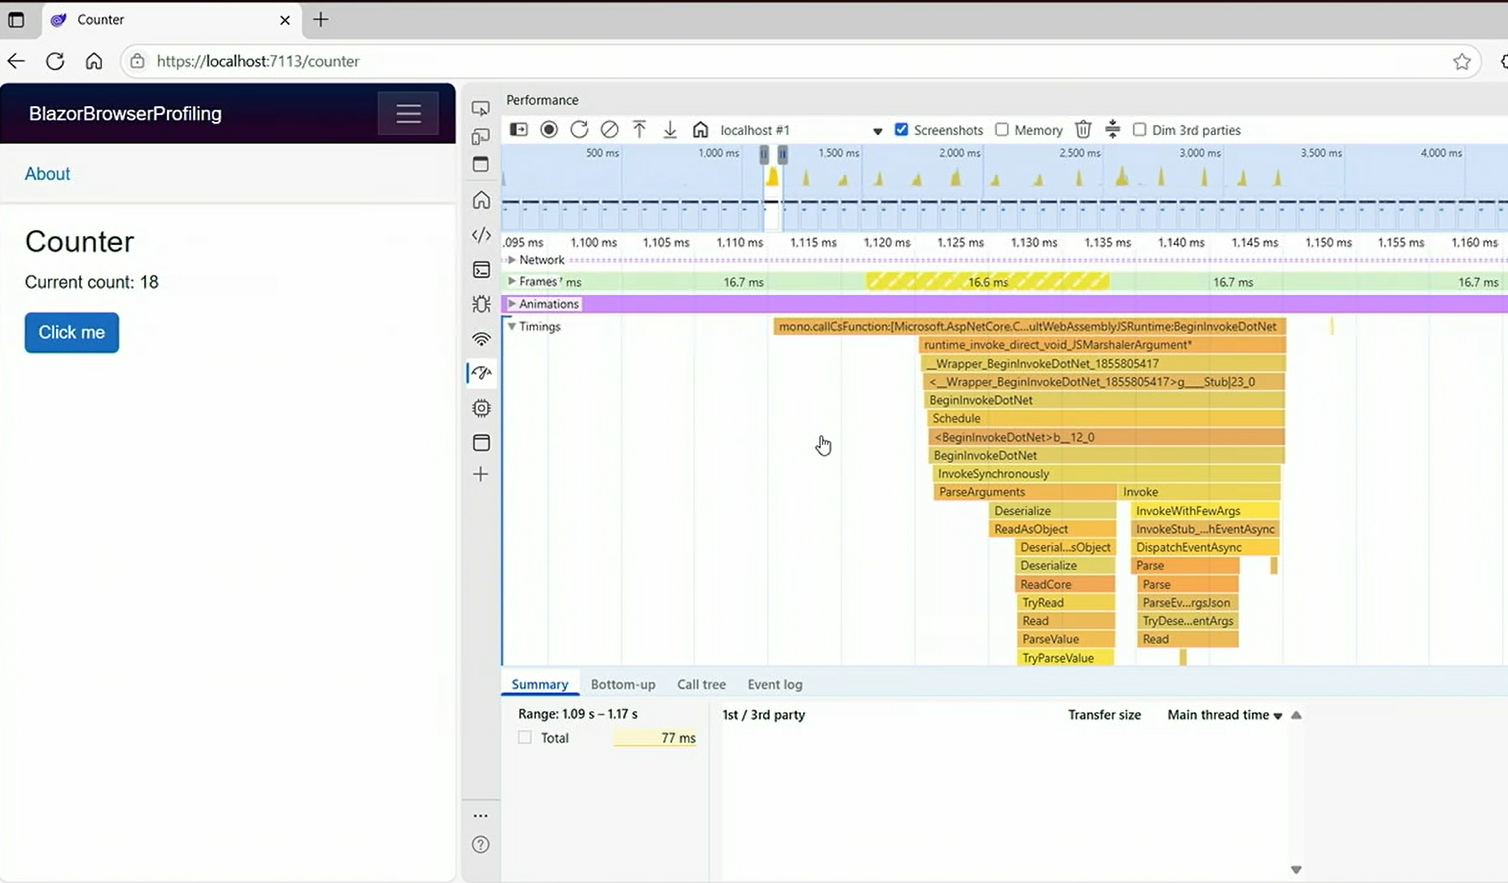This screenshot has width=1508, height=883.
Task: Enable the Memory checkbox
Action: [x=1001, y=130]
